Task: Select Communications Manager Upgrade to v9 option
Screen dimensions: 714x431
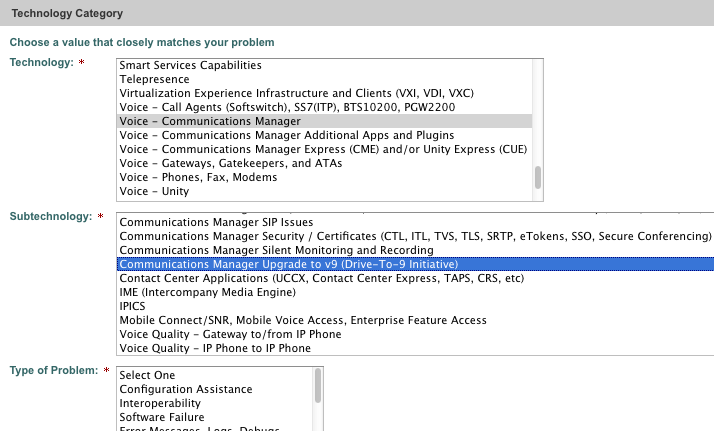Action: tap(415, 264)
